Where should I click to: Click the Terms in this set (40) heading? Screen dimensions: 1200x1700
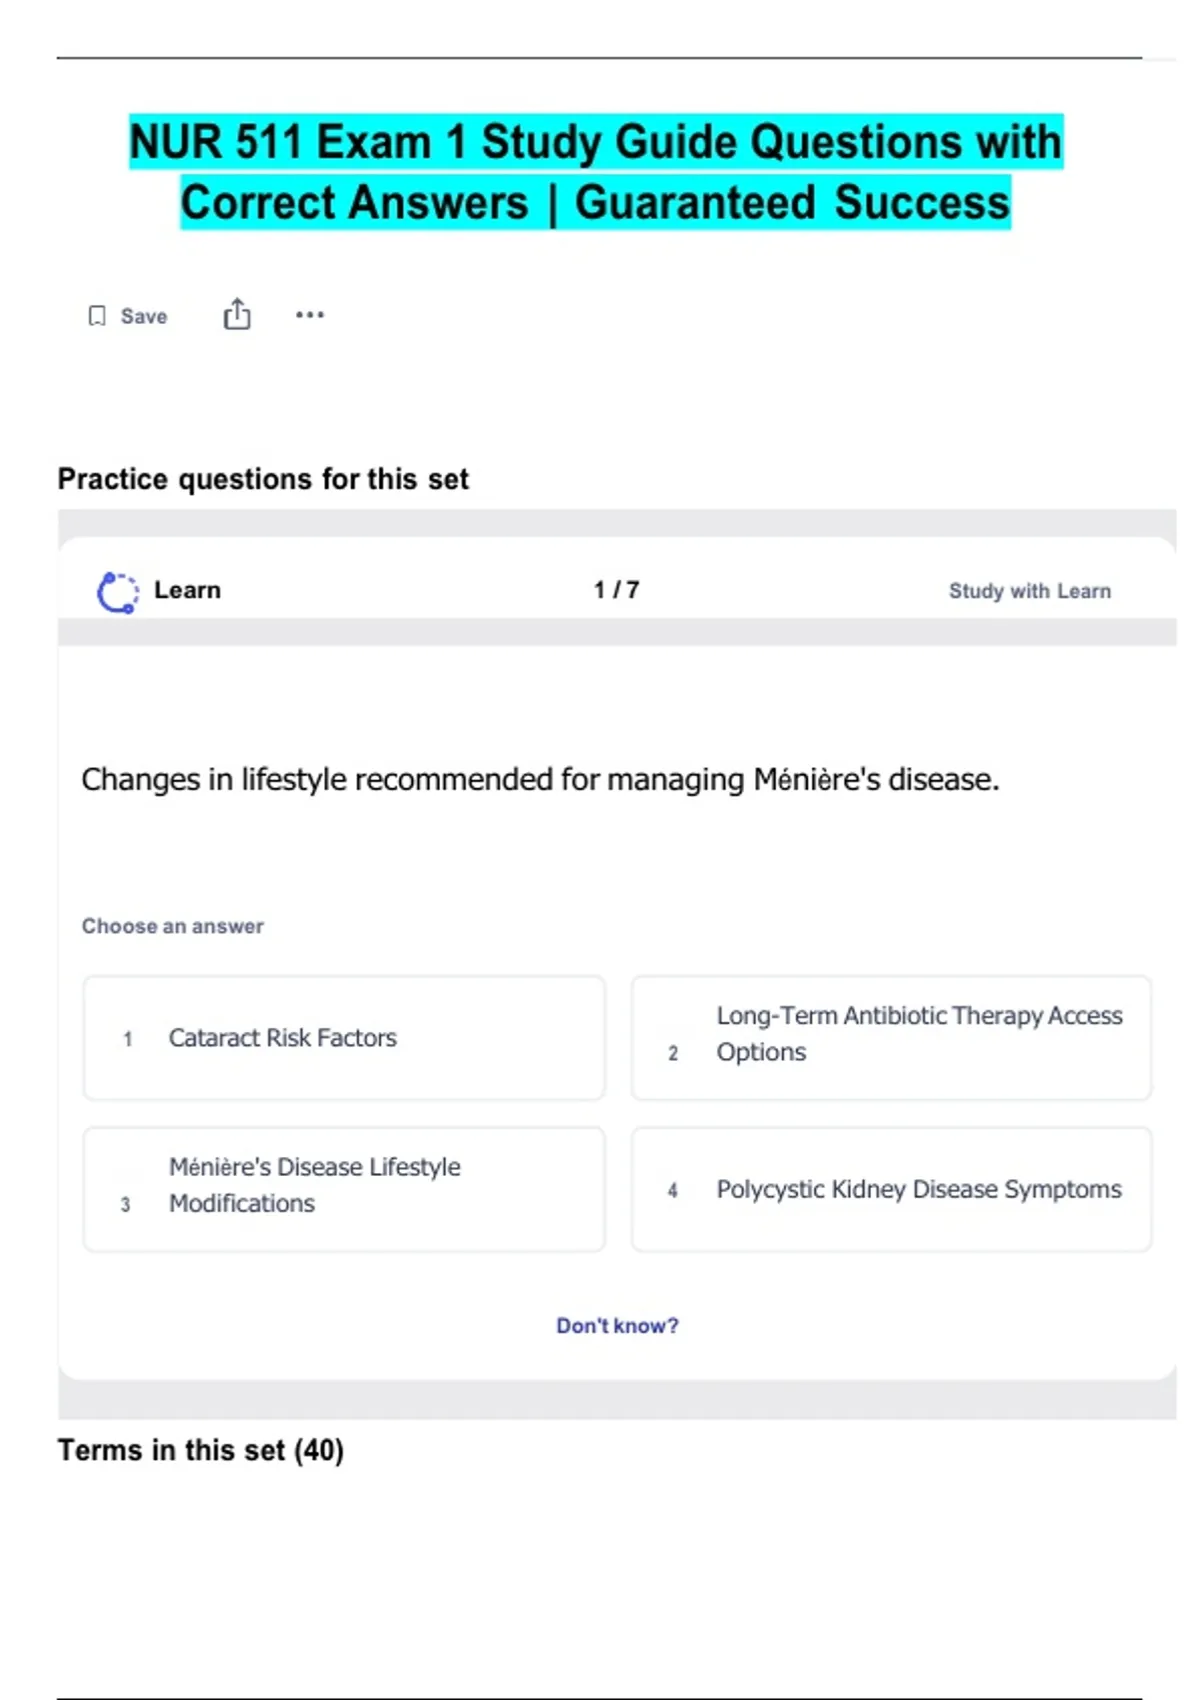pos(200,1450)
